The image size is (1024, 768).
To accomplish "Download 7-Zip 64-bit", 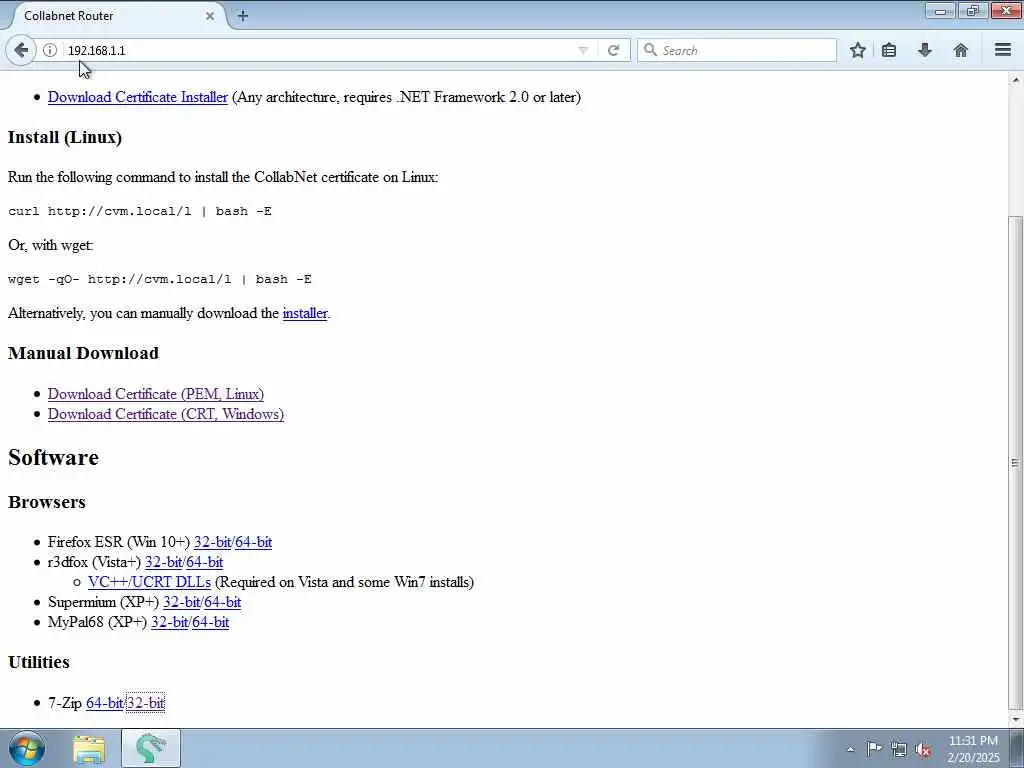I will [x=104, y=703].
